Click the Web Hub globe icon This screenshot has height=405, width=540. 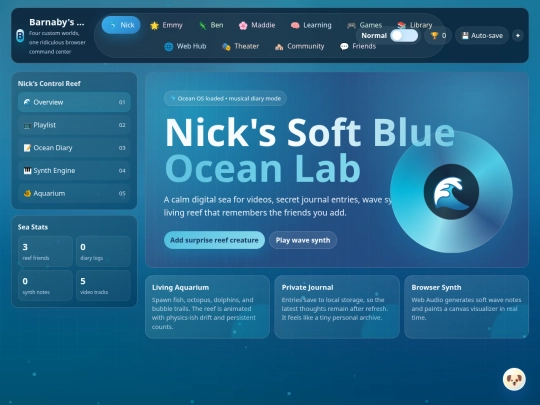[x=168, y=46]
